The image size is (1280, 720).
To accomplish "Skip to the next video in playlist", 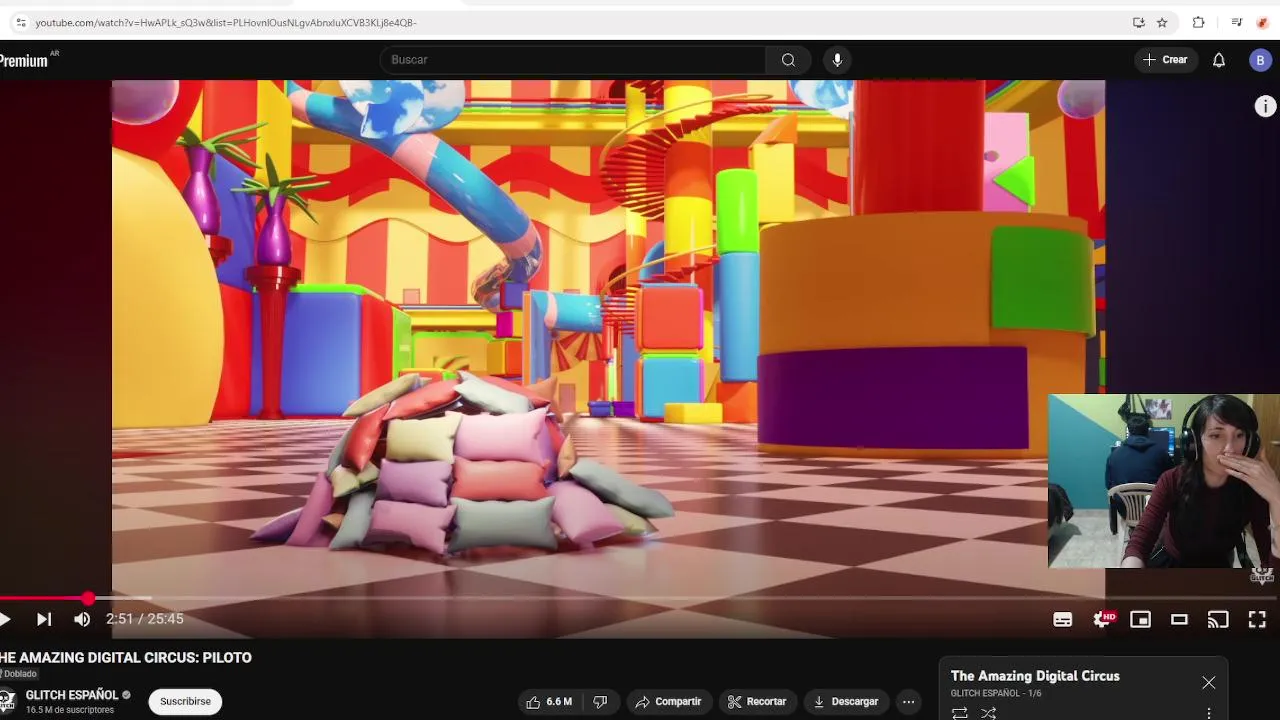I will point(44,619).
